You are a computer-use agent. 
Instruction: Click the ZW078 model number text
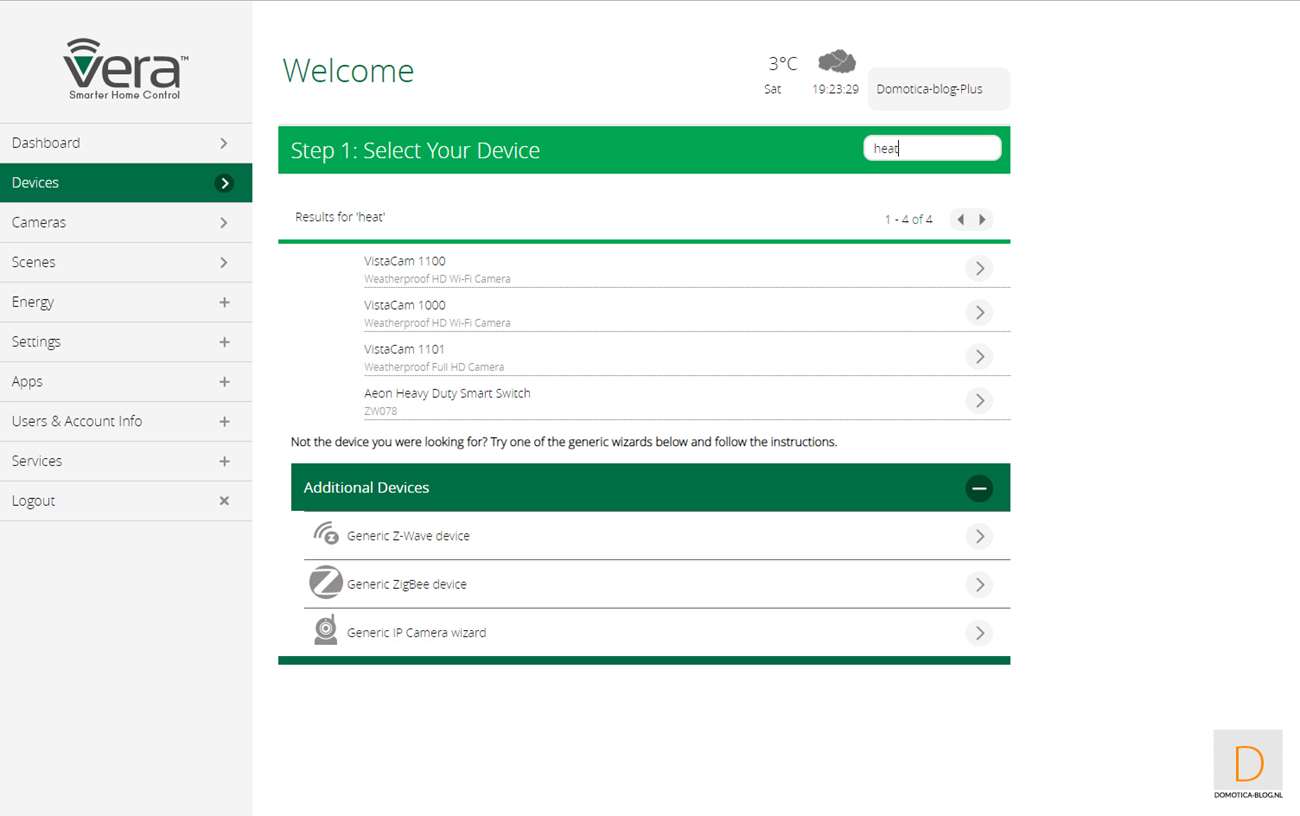(381, 411)
